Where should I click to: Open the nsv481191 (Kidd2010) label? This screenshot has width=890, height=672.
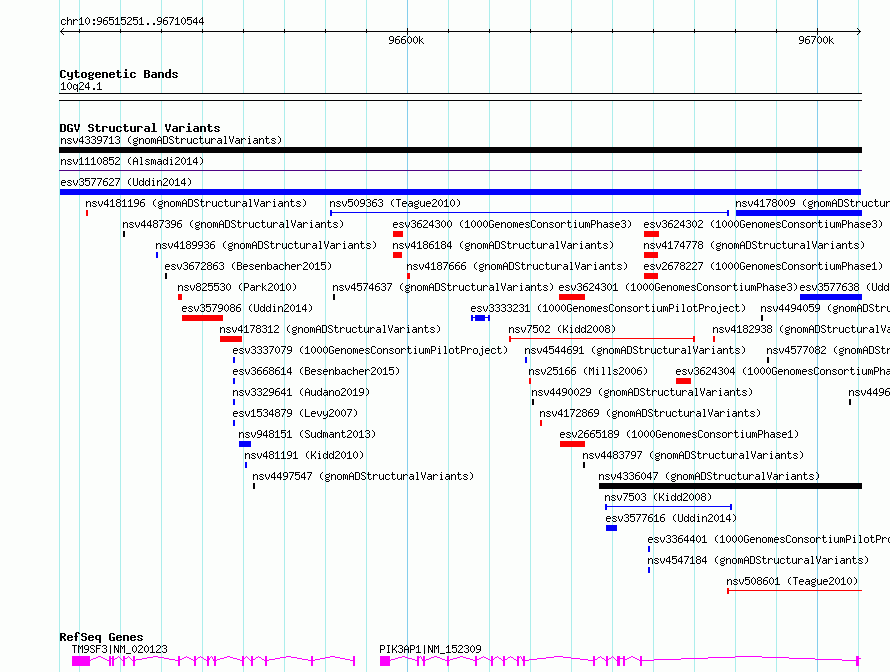tap(304, 455)
